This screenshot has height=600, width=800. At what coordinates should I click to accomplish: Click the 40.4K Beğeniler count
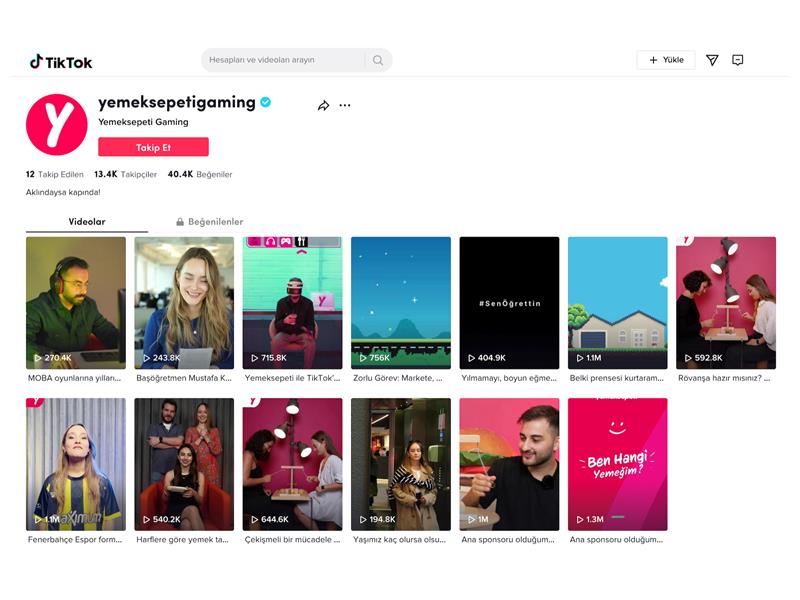200,174
